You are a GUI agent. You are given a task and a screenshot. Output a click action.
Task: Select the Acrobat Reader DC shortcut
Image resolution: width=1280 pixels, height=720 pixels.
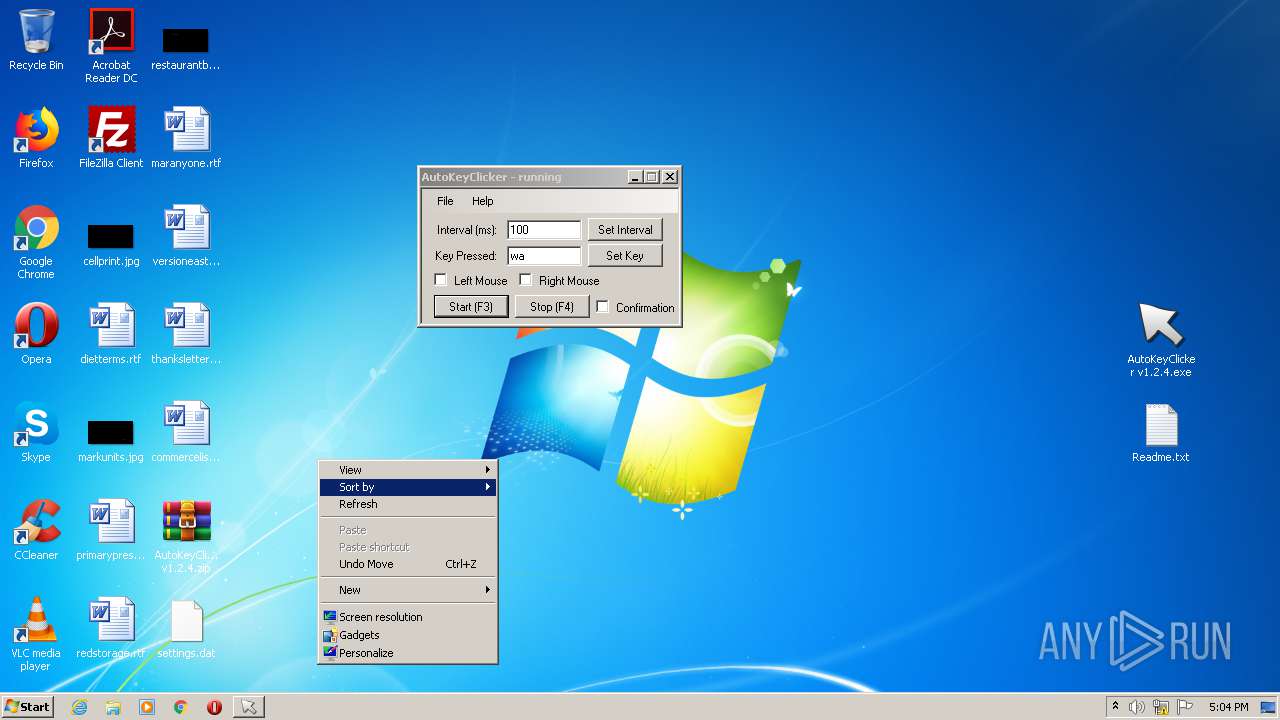coord(111,46)
